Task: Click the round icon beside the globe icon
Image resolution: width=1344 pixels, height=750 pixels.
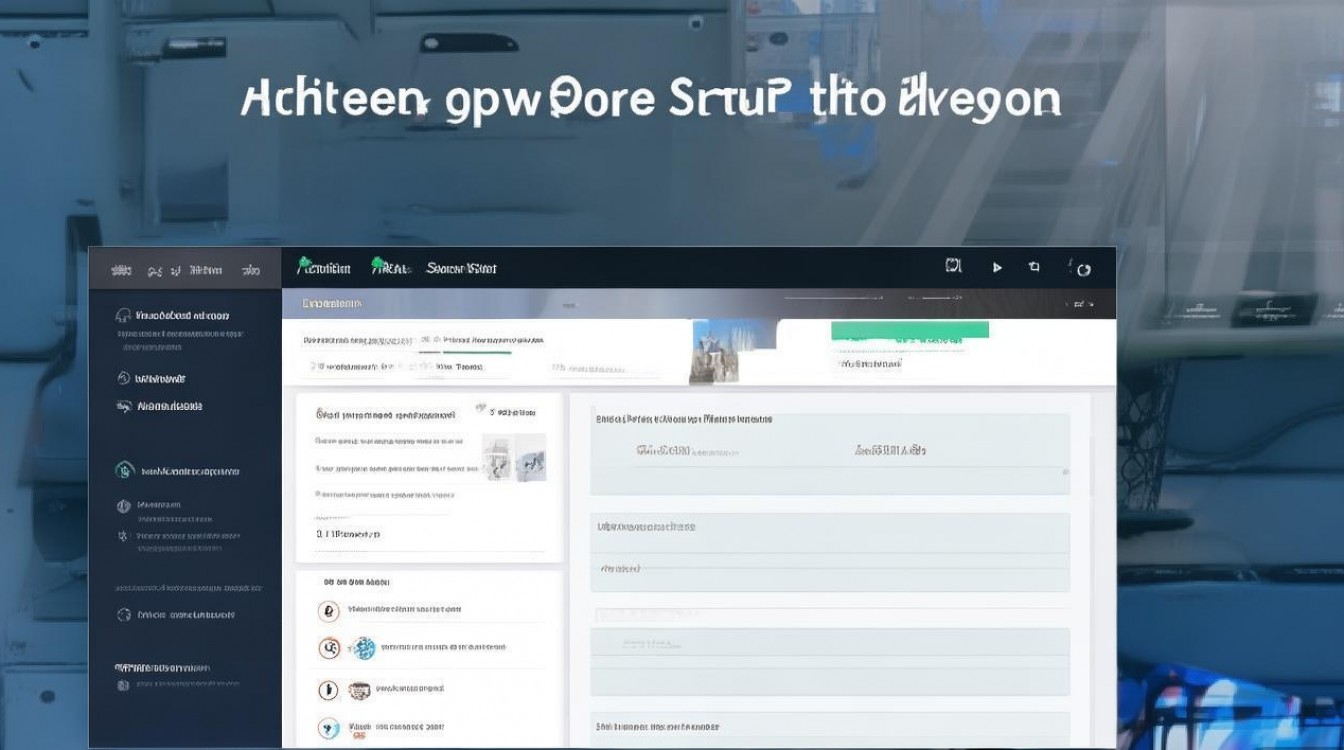Action: (328, 648)
